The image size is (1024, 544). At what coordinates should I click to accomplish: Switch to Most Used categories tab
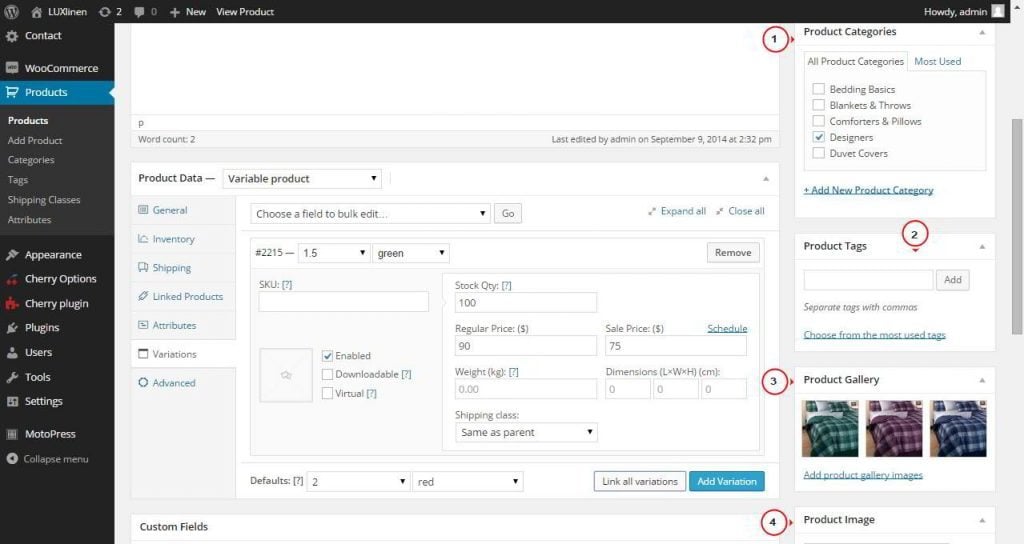(x=937, y=61)
